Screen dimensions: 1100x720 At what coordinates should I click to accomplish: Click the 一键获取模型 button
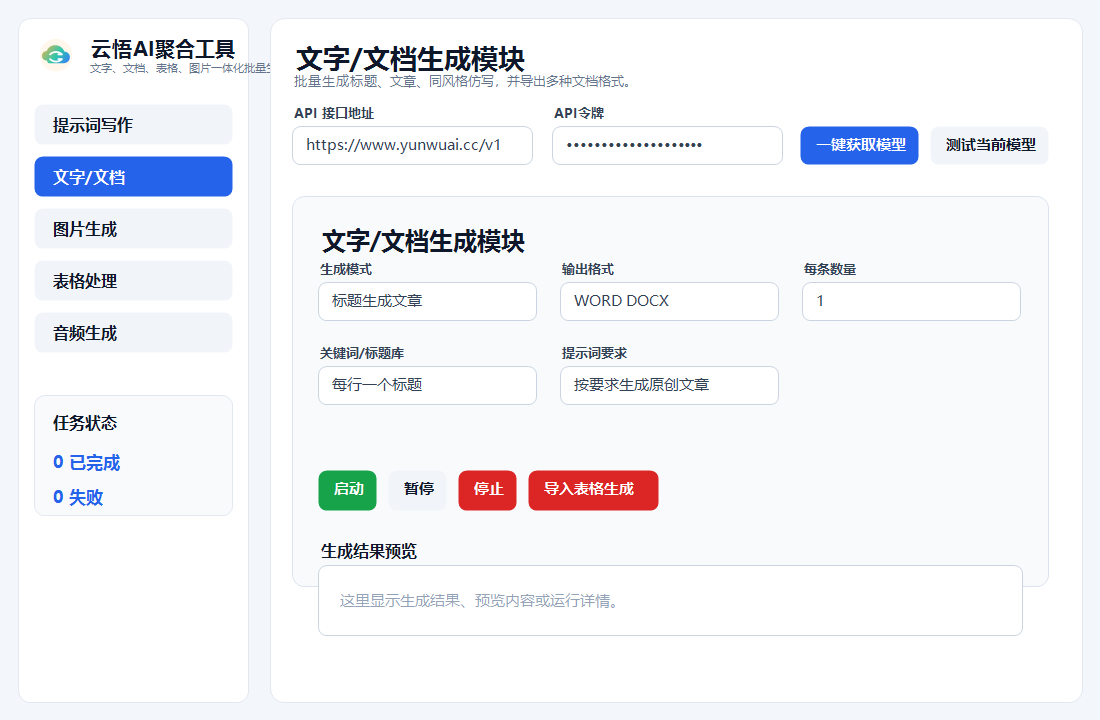pos(859,145)
